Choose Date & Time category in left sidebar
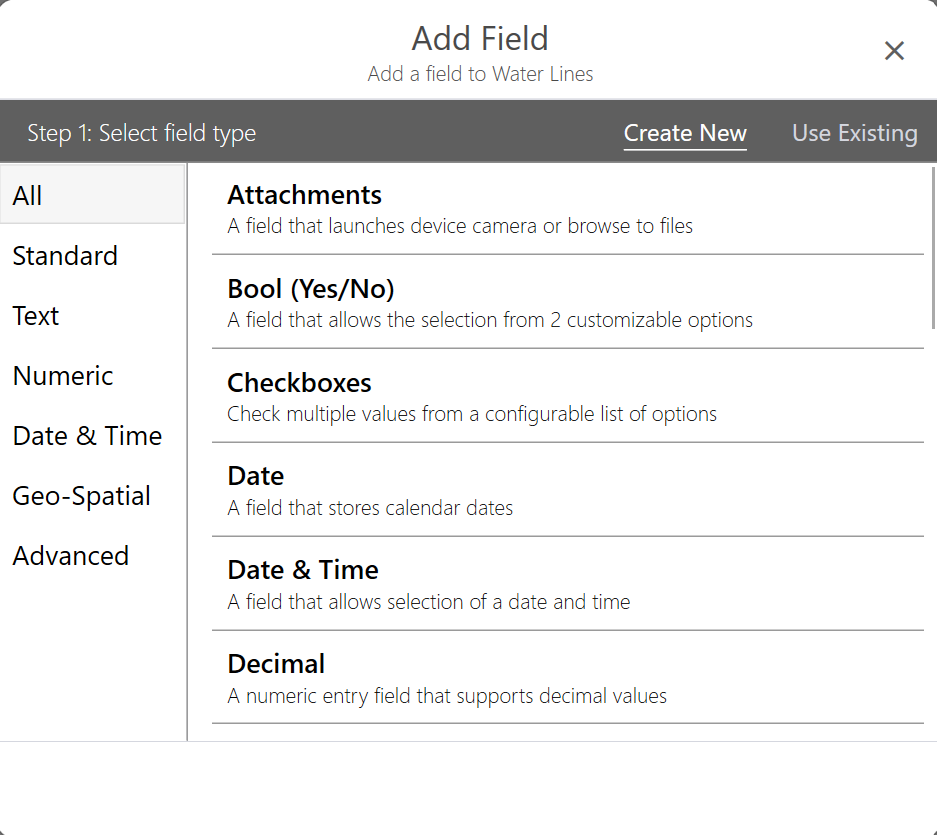 (87, 436)
